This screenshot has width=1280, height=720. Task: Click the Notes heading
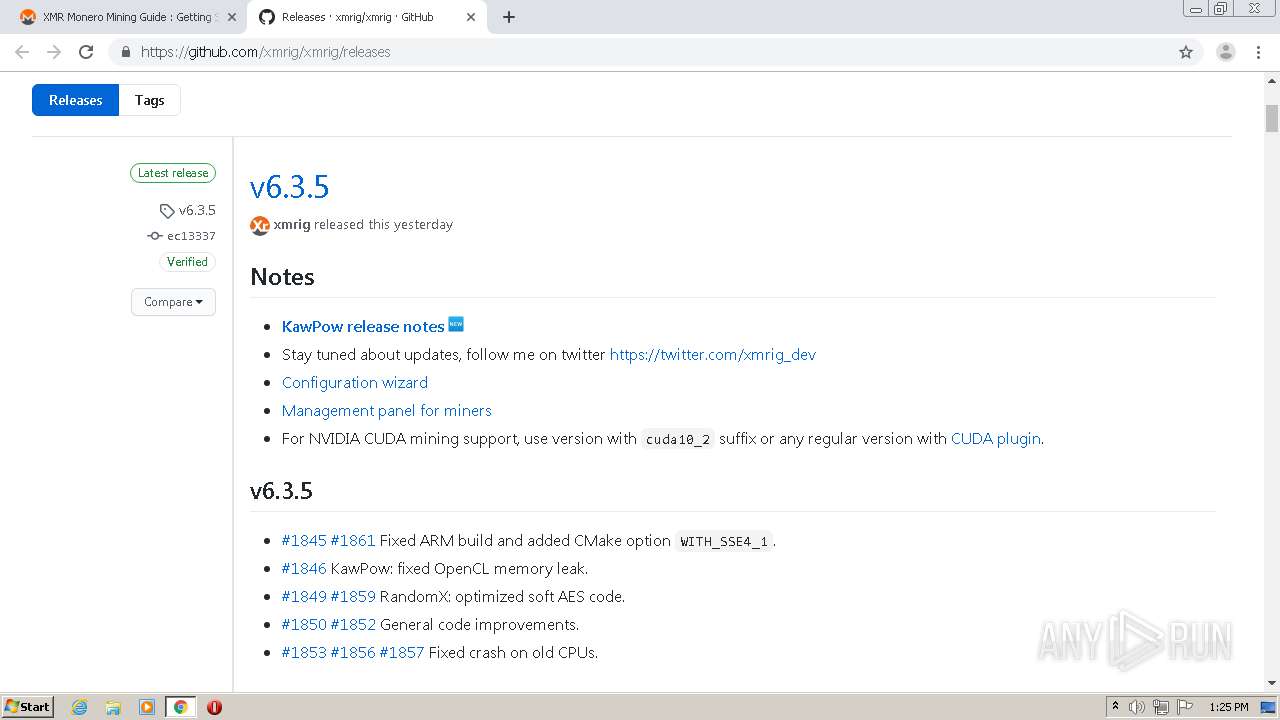282,277
